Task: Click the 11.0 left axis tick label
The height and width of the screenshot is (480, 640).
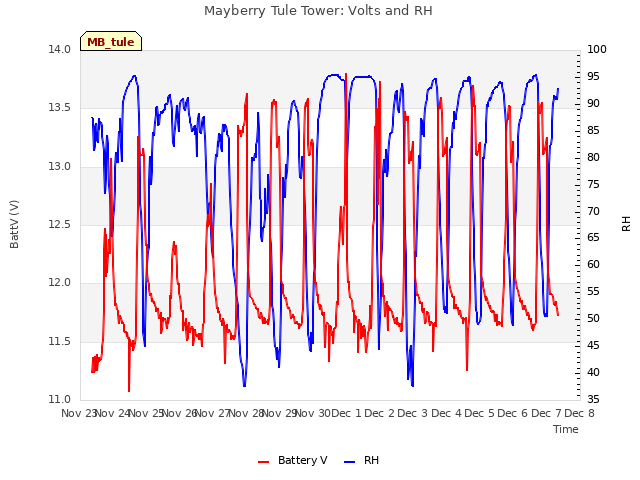Action: 59,400
